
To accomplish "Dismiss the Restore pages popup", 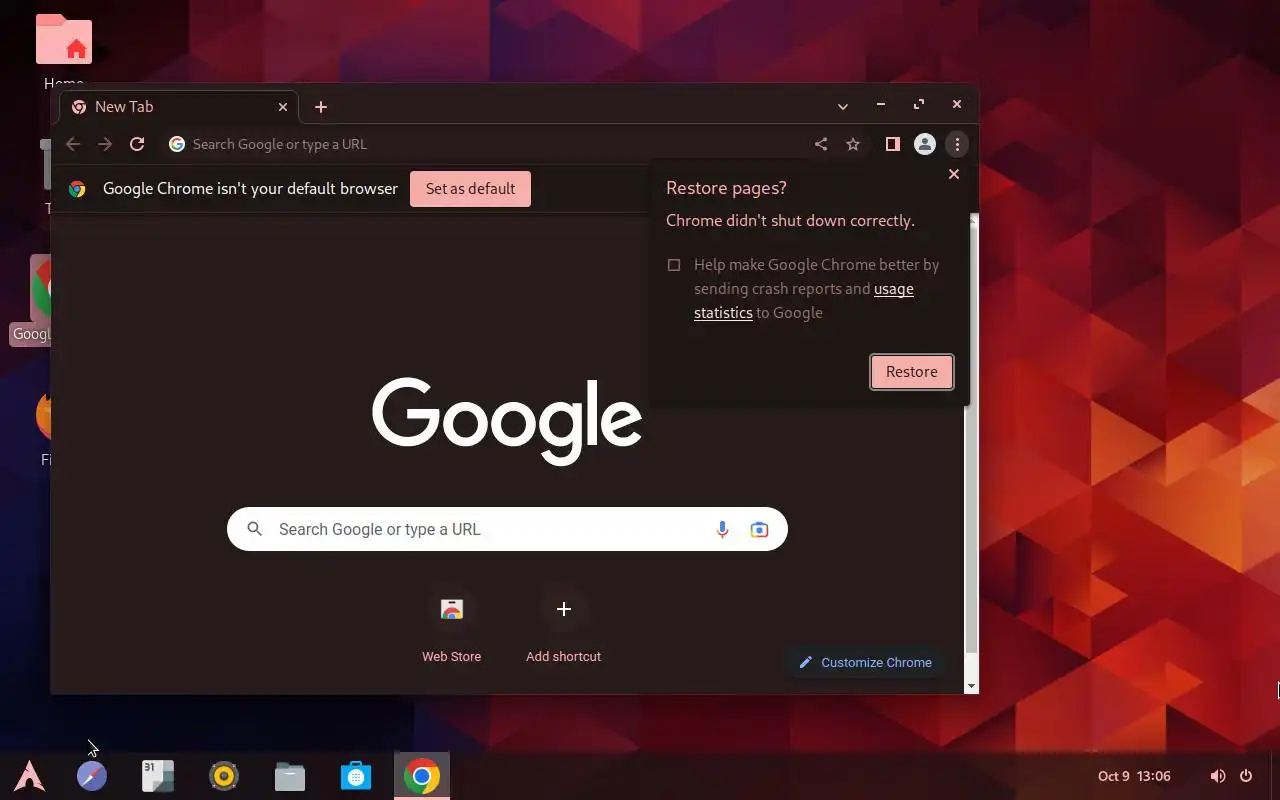I will 954,174.
